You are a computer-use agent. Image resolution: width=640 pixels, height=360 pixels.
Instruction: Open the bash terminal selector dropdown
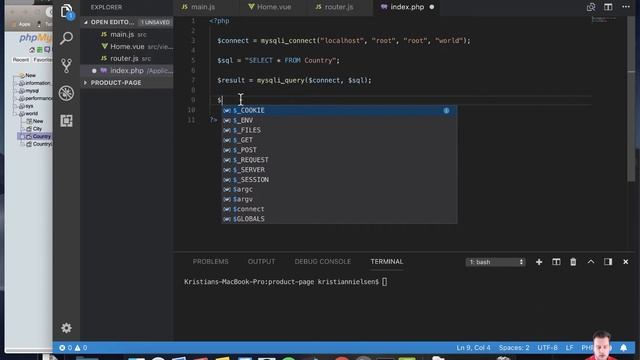pyautogui.click(x=495, y=262)
